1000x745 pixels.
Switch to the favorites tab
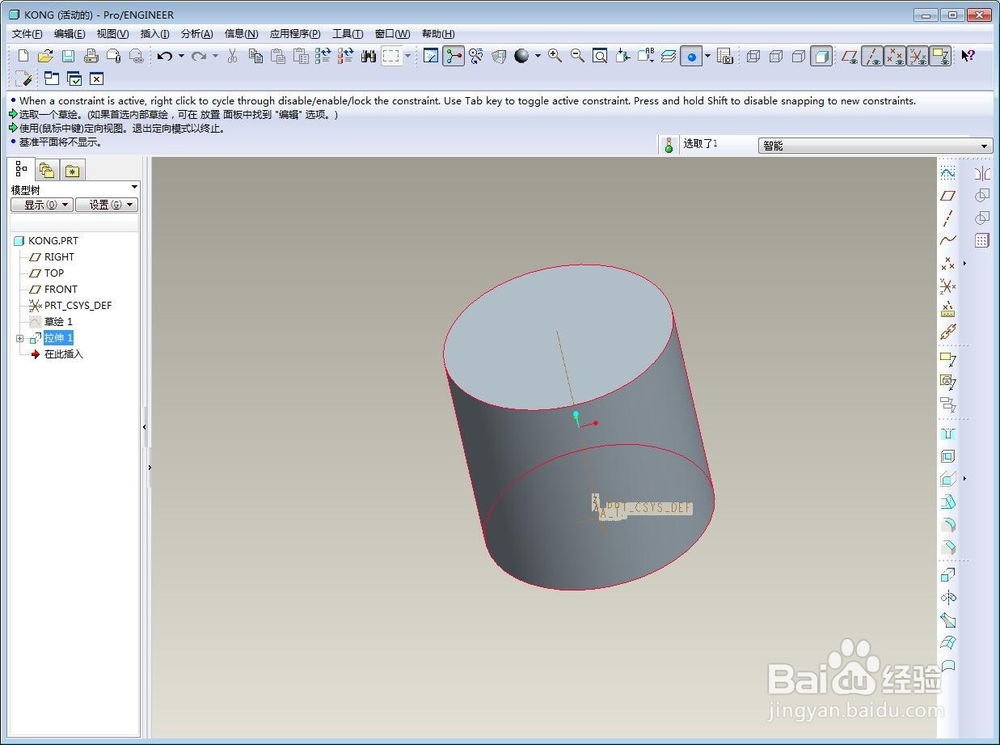72,170
